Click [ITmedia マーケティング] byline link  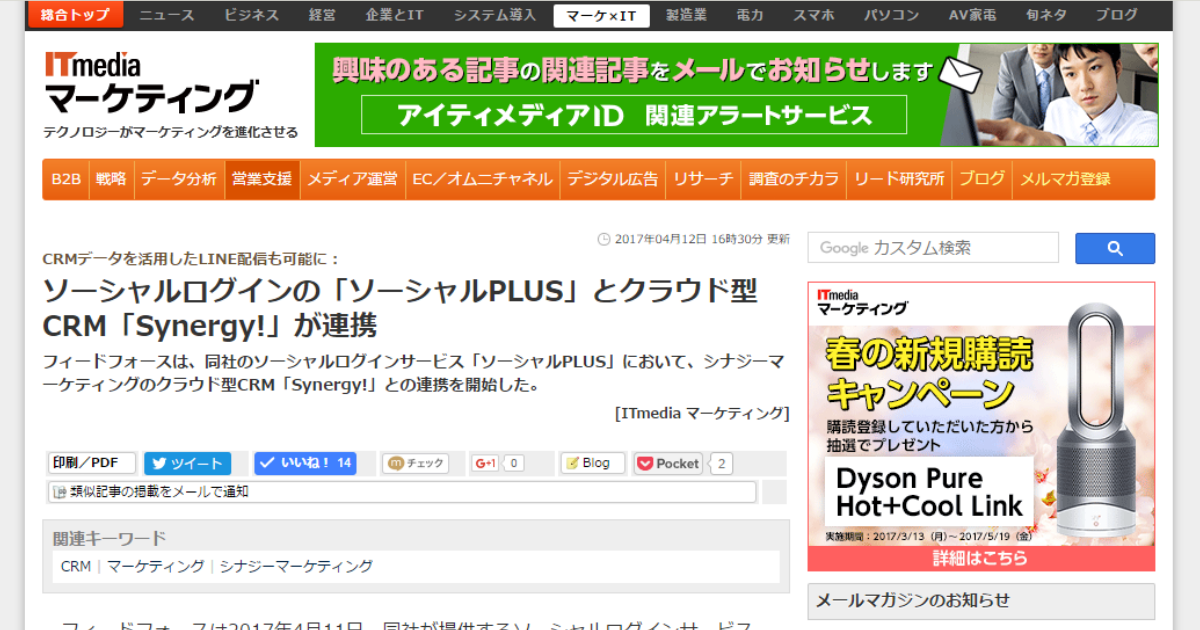click(702, 413)
